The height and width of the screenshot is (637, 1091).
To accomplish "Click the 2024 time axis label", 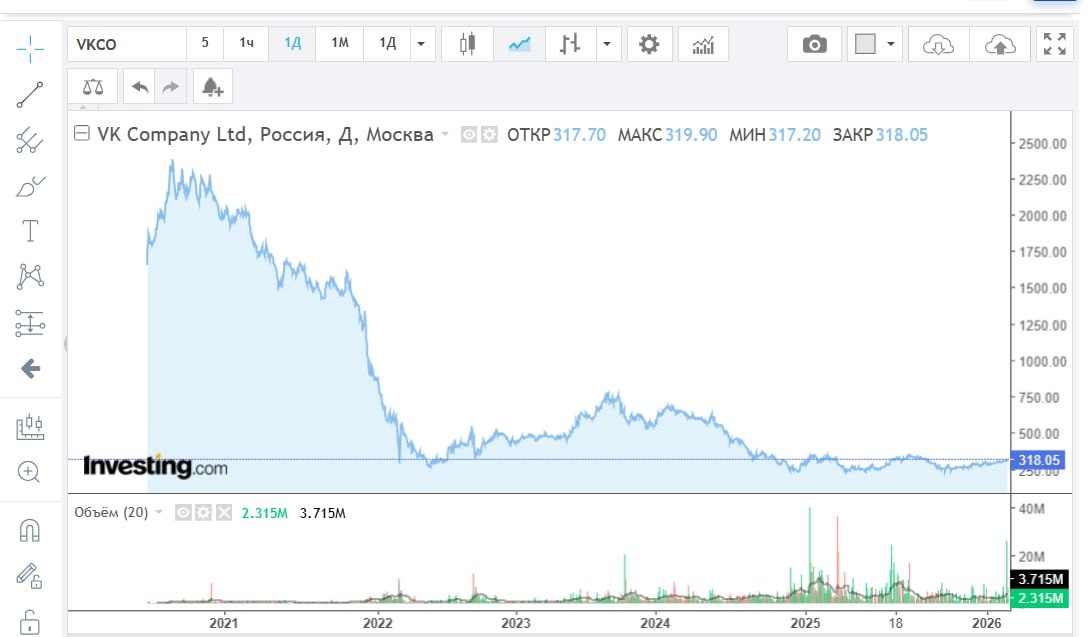I will [655, 623].
